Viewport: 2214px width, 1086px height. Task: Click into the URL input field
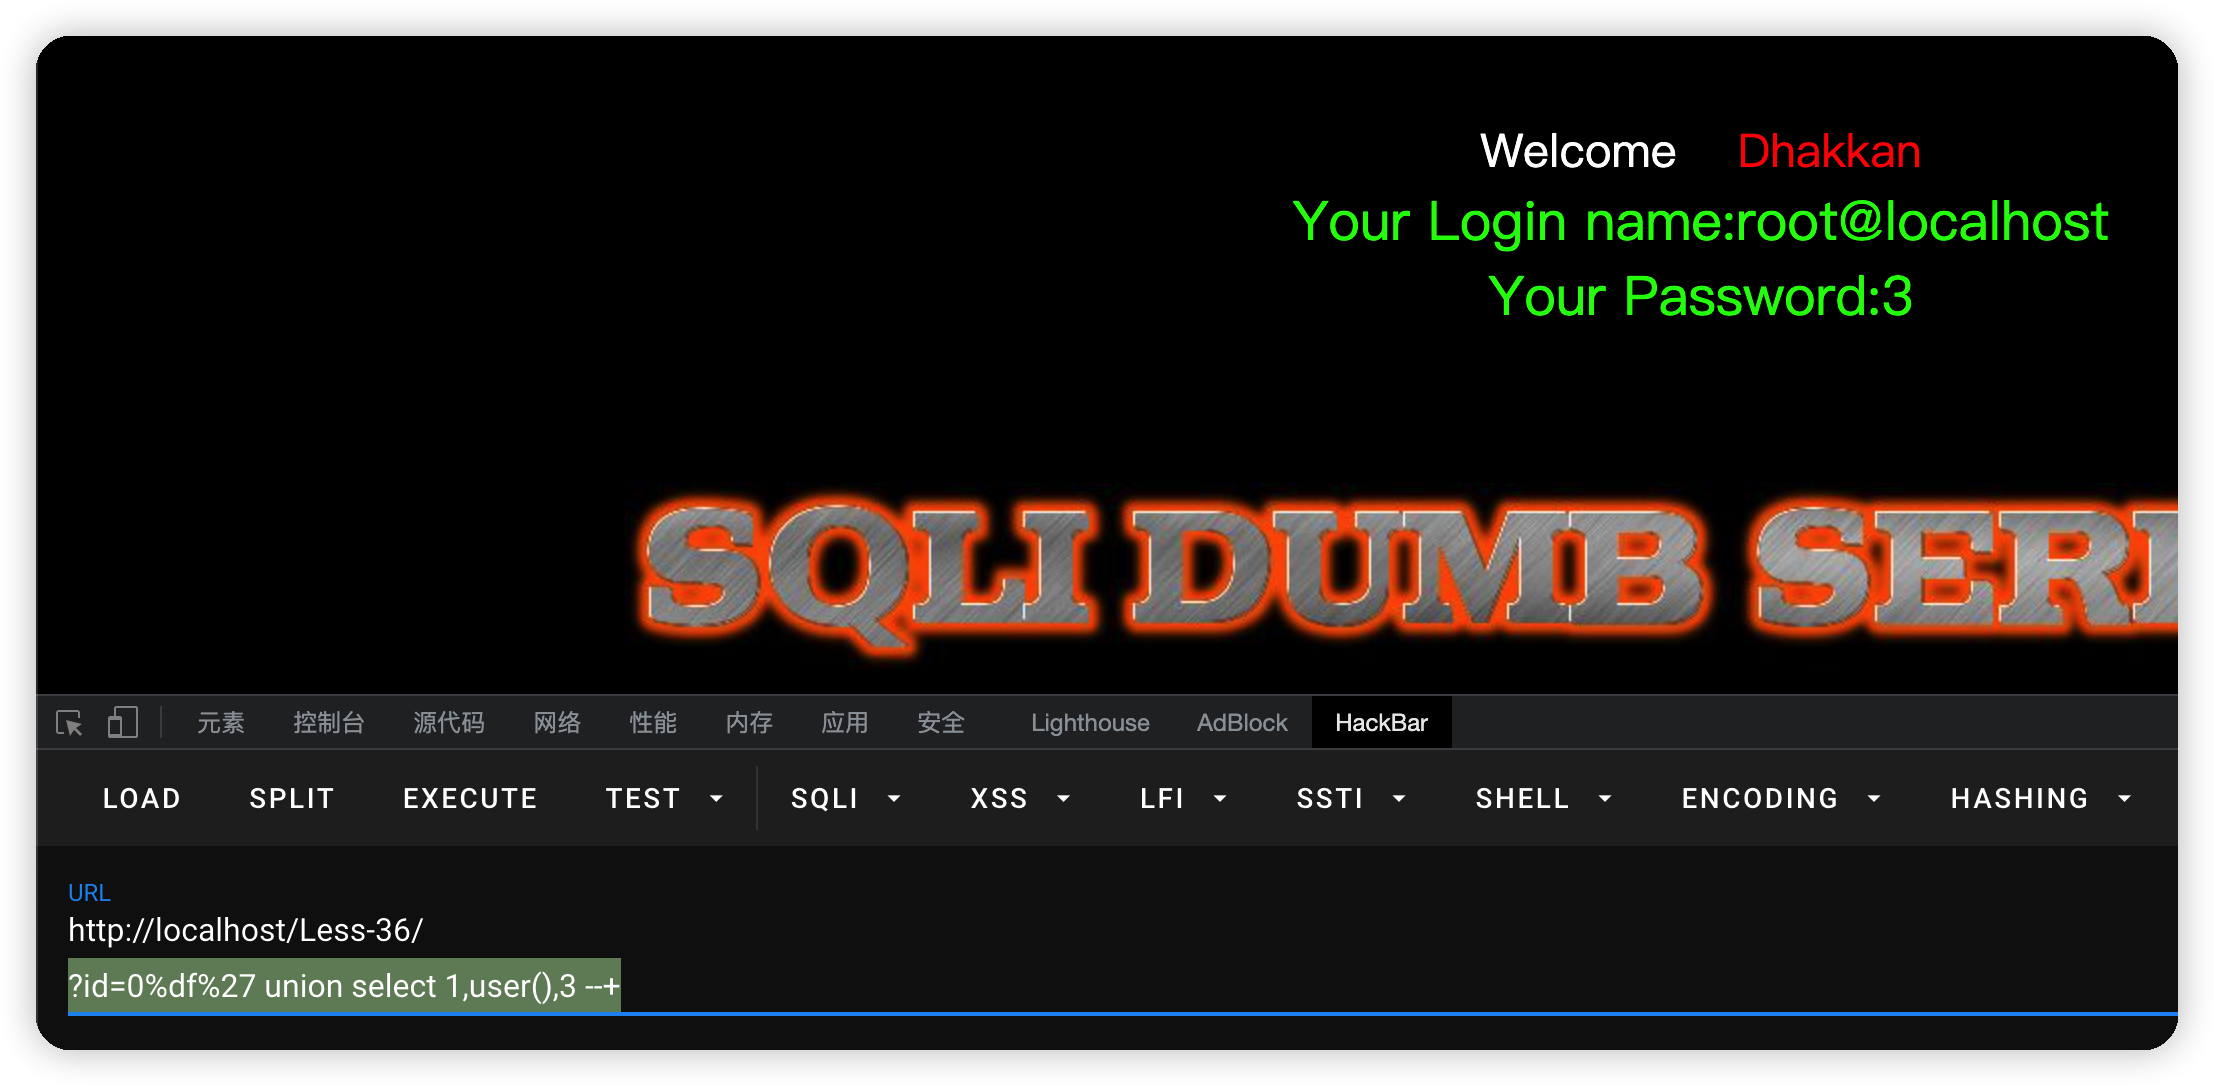pyautogui.click(x=1000, y=958)
